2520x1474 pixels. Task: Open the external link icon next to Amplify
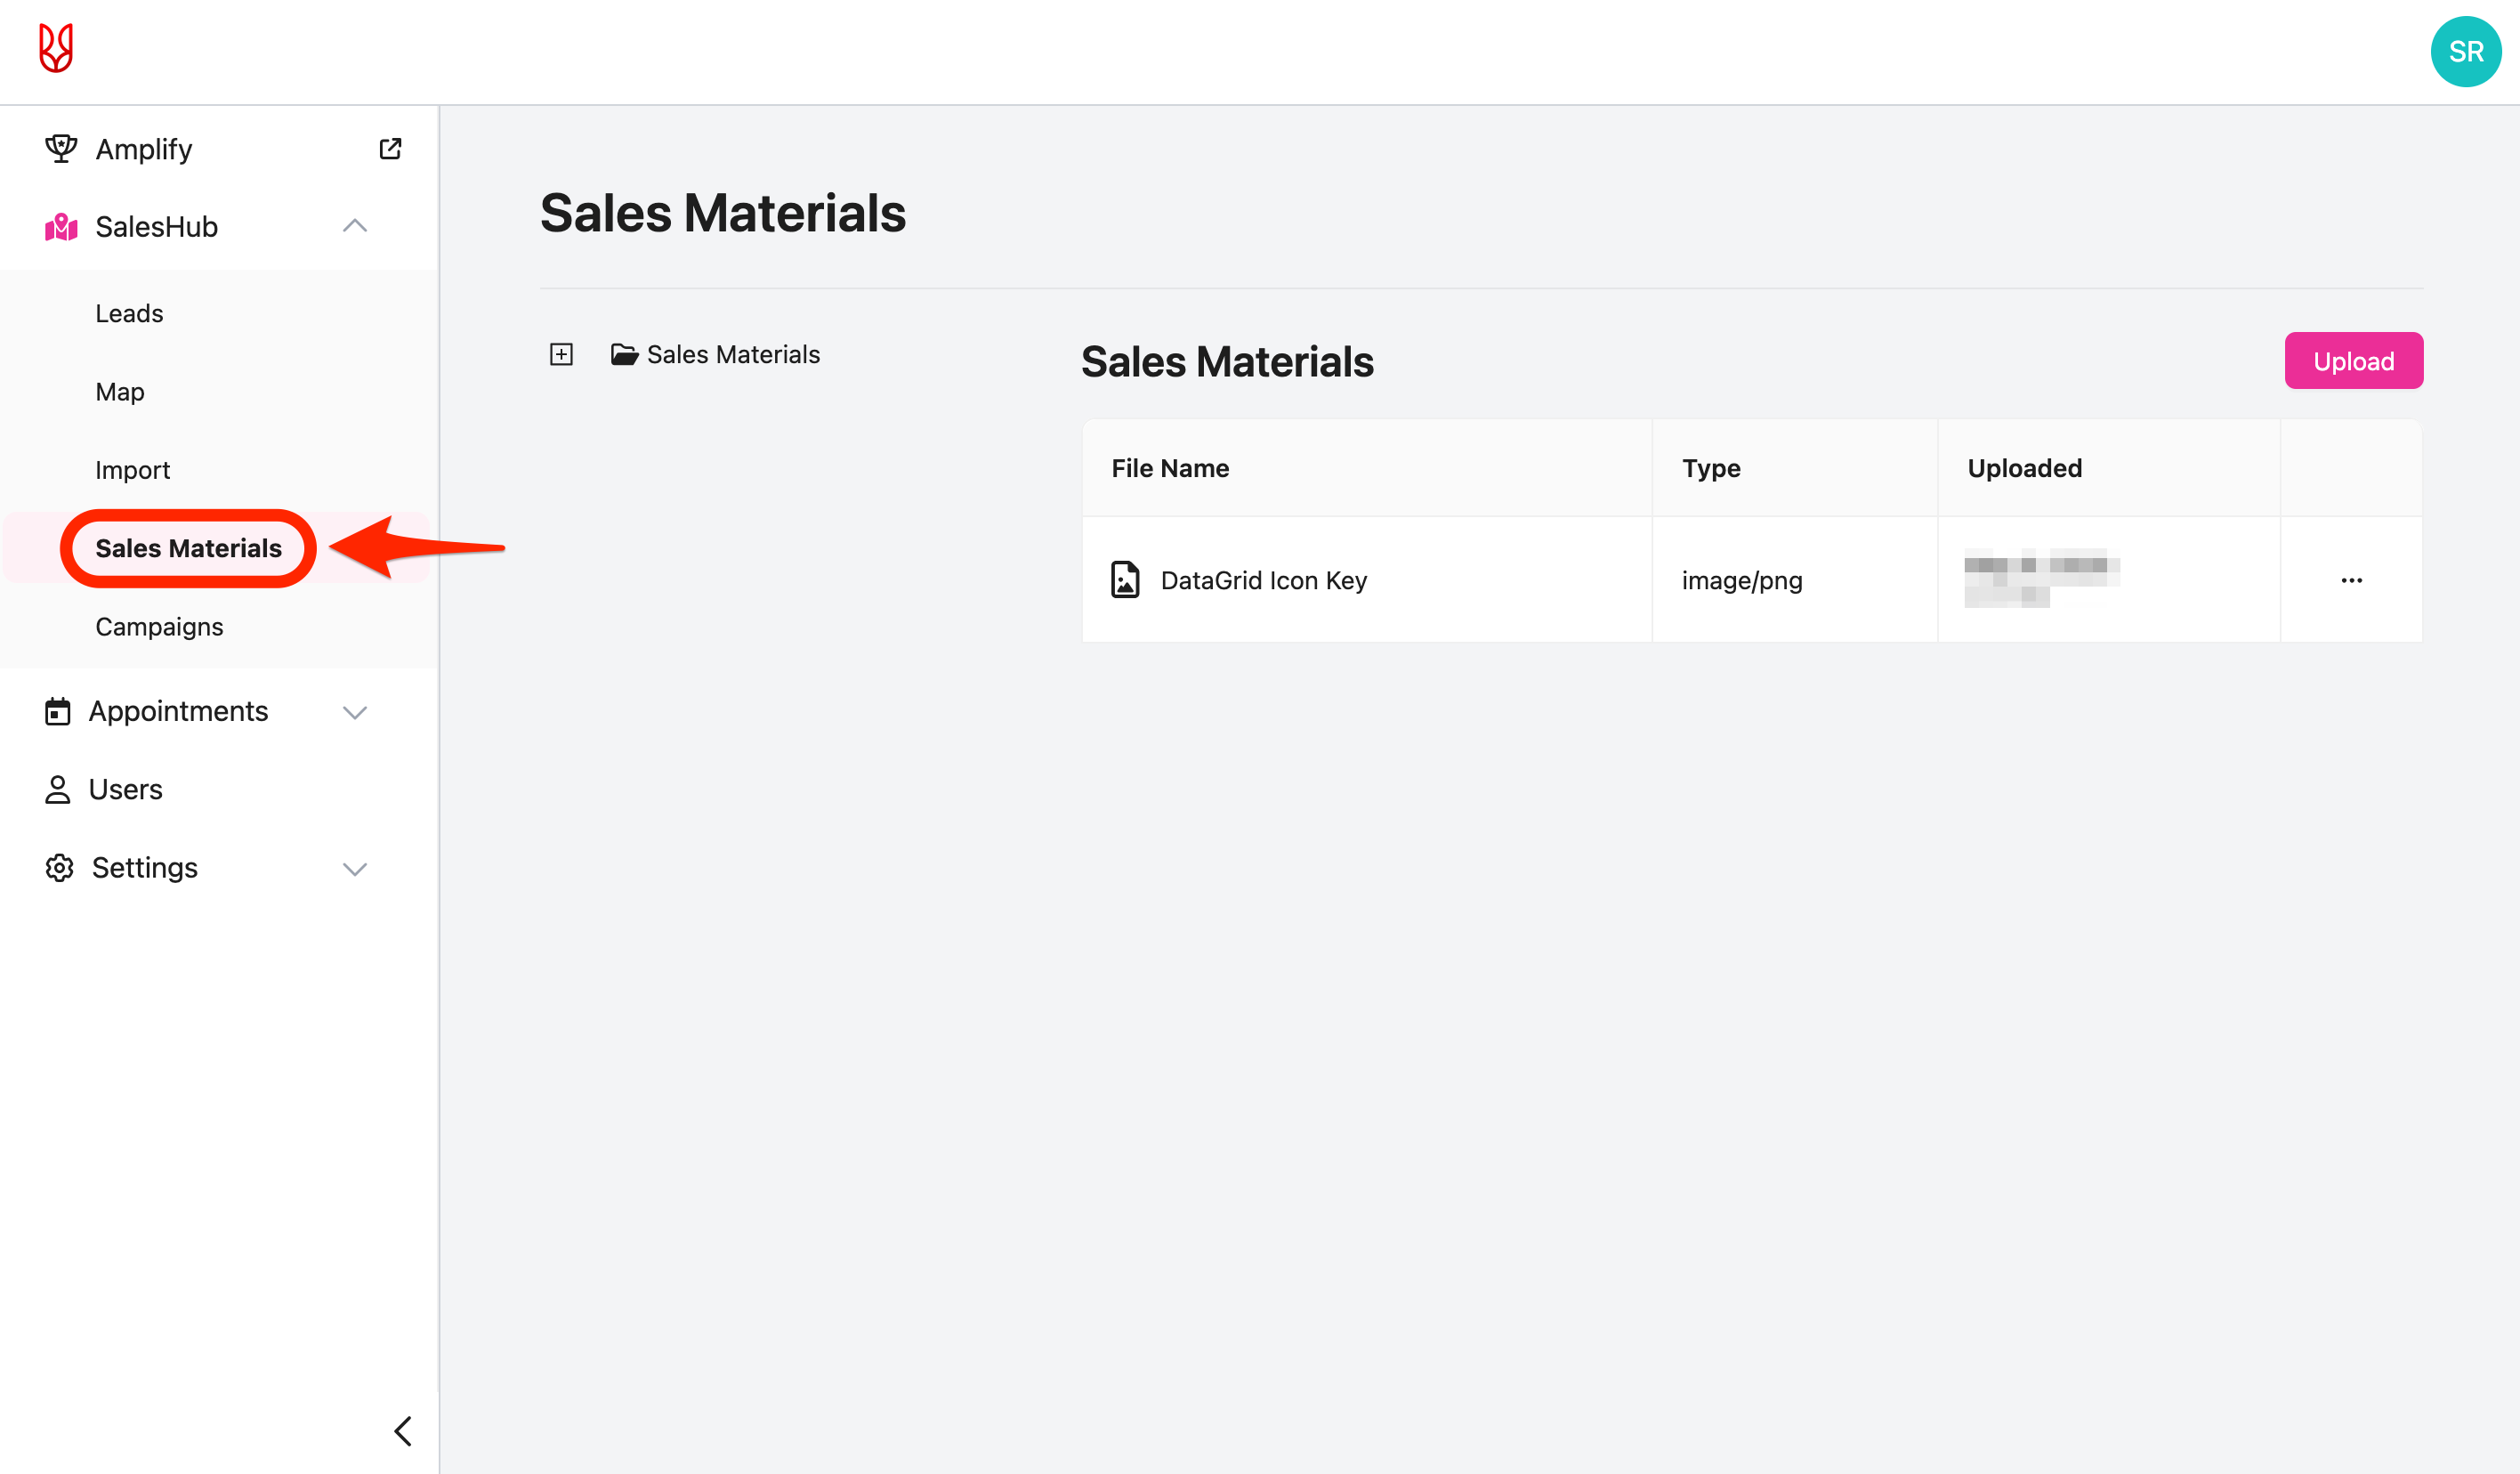tap(391, 148)
